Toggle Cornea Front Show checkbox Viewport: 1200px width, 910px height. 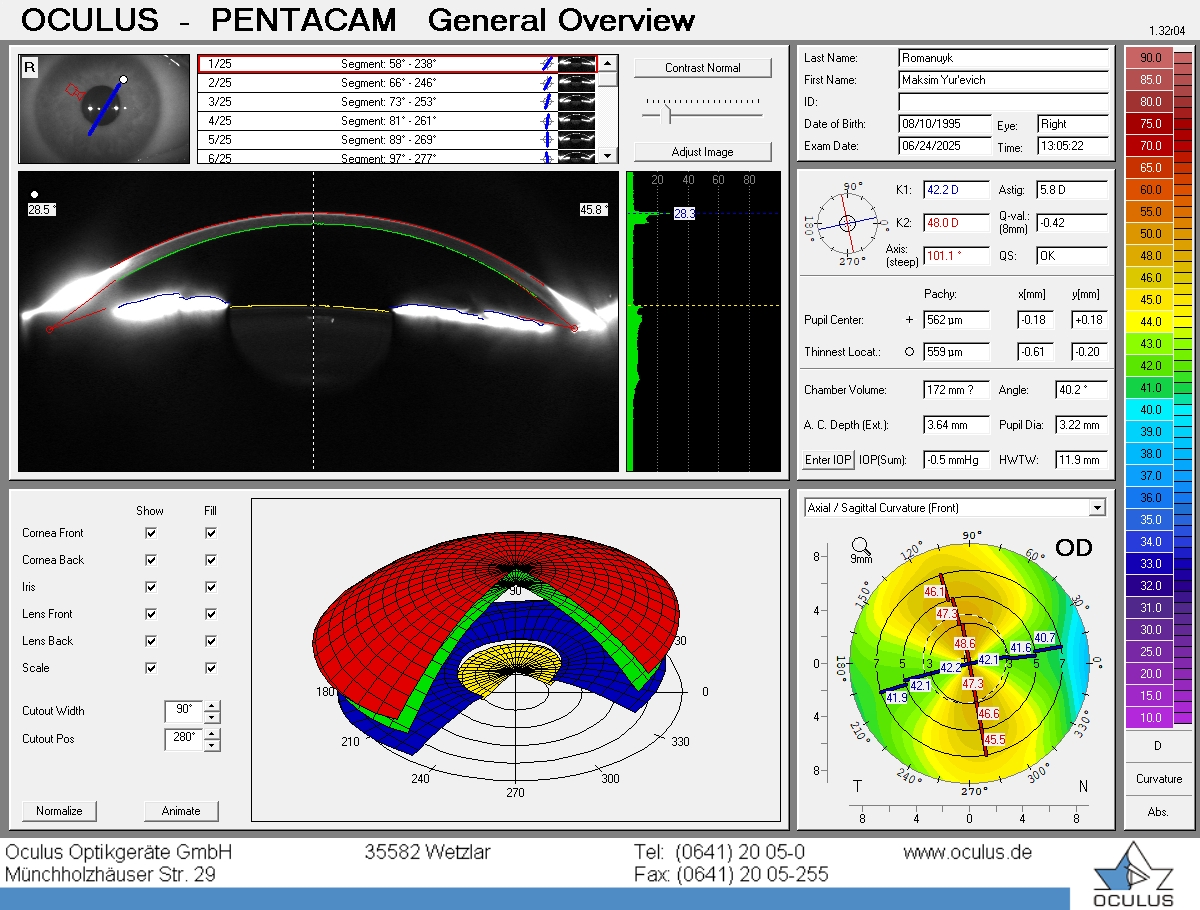(151, 533)
